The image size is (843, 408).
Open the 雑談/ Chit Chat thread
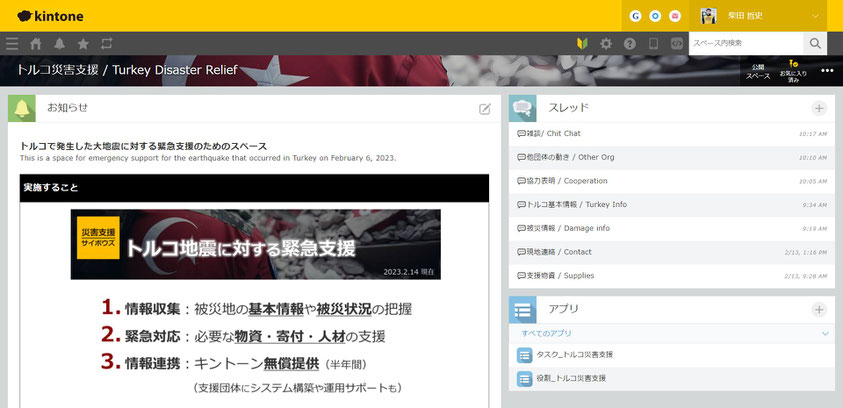[672, 134]
